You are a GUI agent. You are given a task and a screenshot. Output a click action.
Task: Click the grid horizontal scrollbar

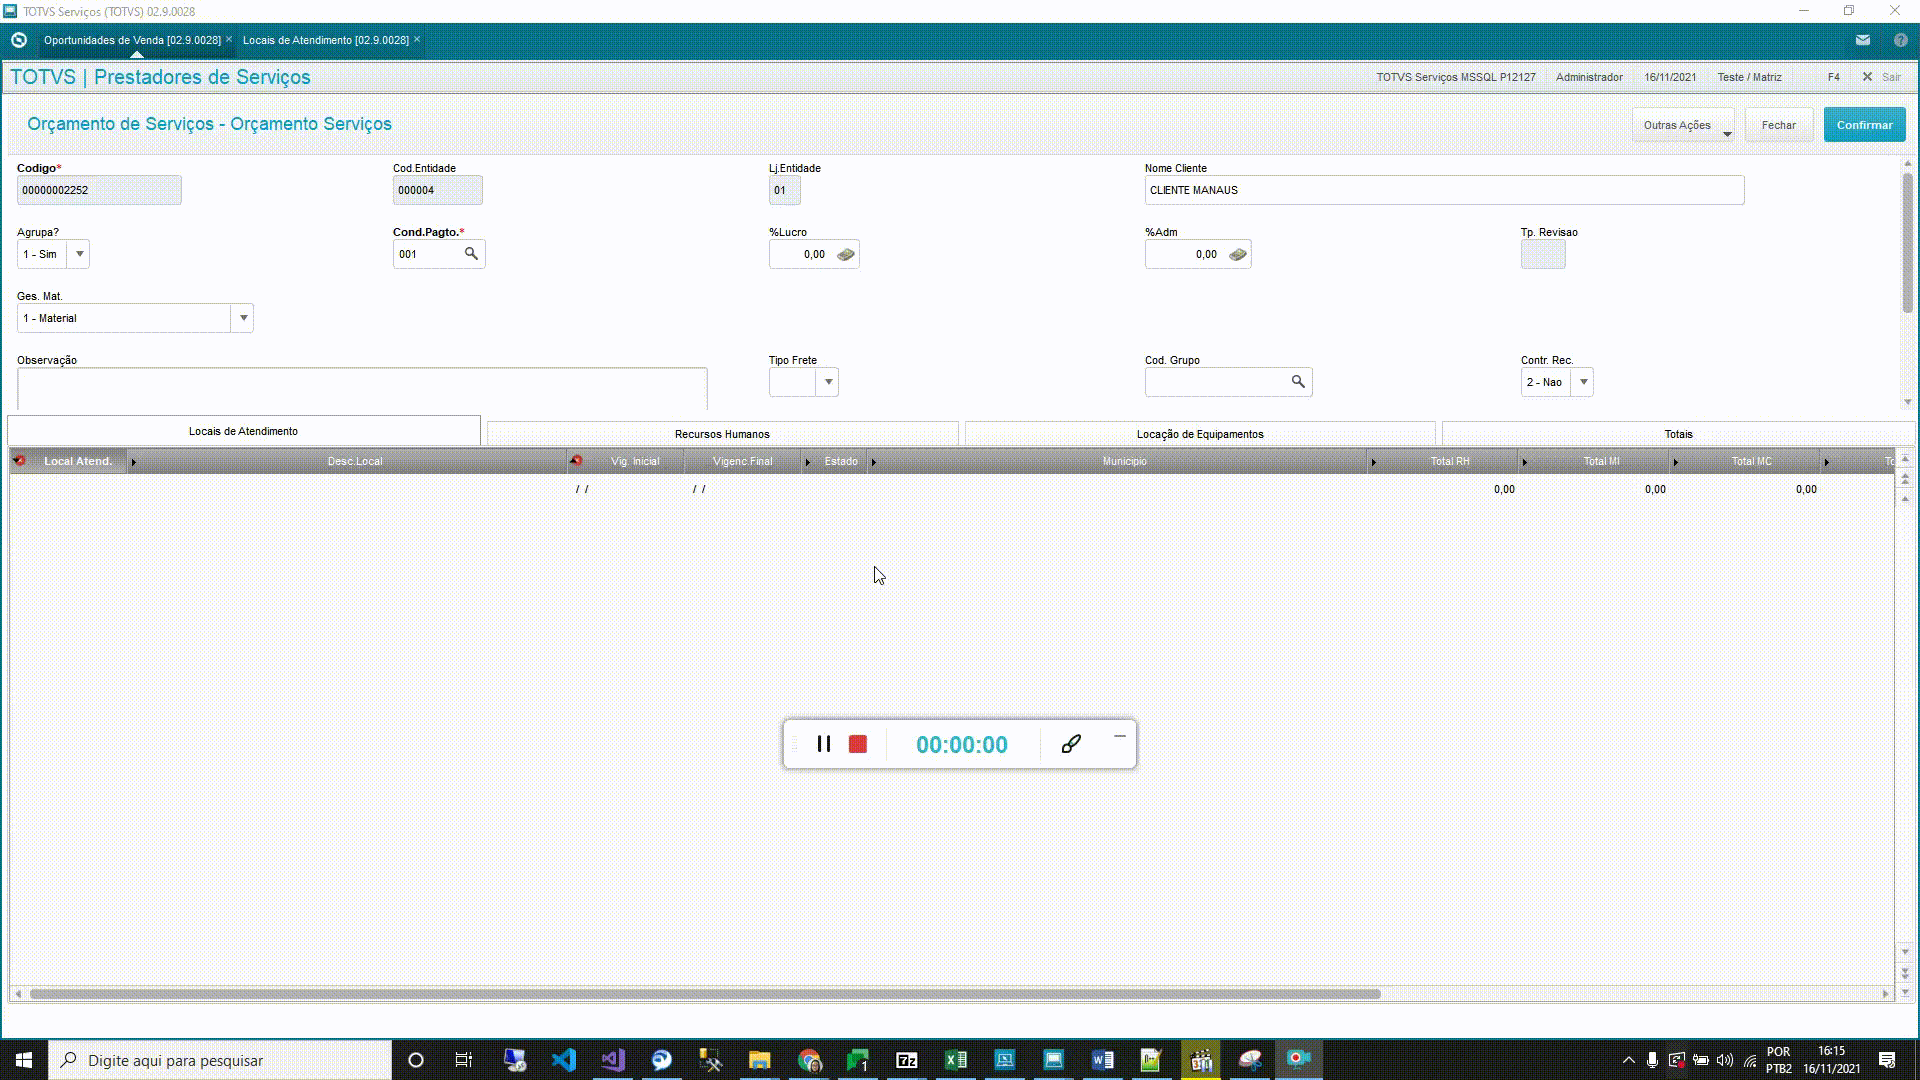(x=705, y=994)
